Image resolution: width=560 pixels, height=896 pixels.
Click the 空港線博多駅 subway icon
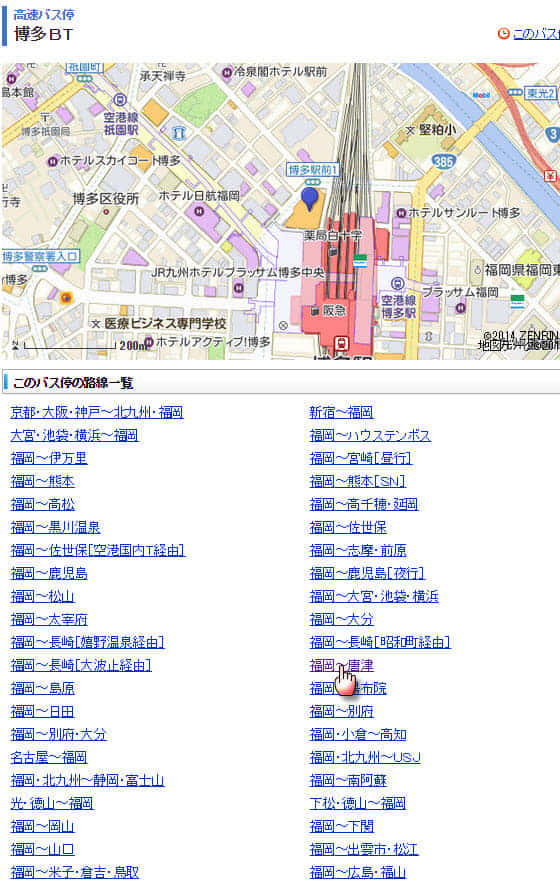pos(398,283)
